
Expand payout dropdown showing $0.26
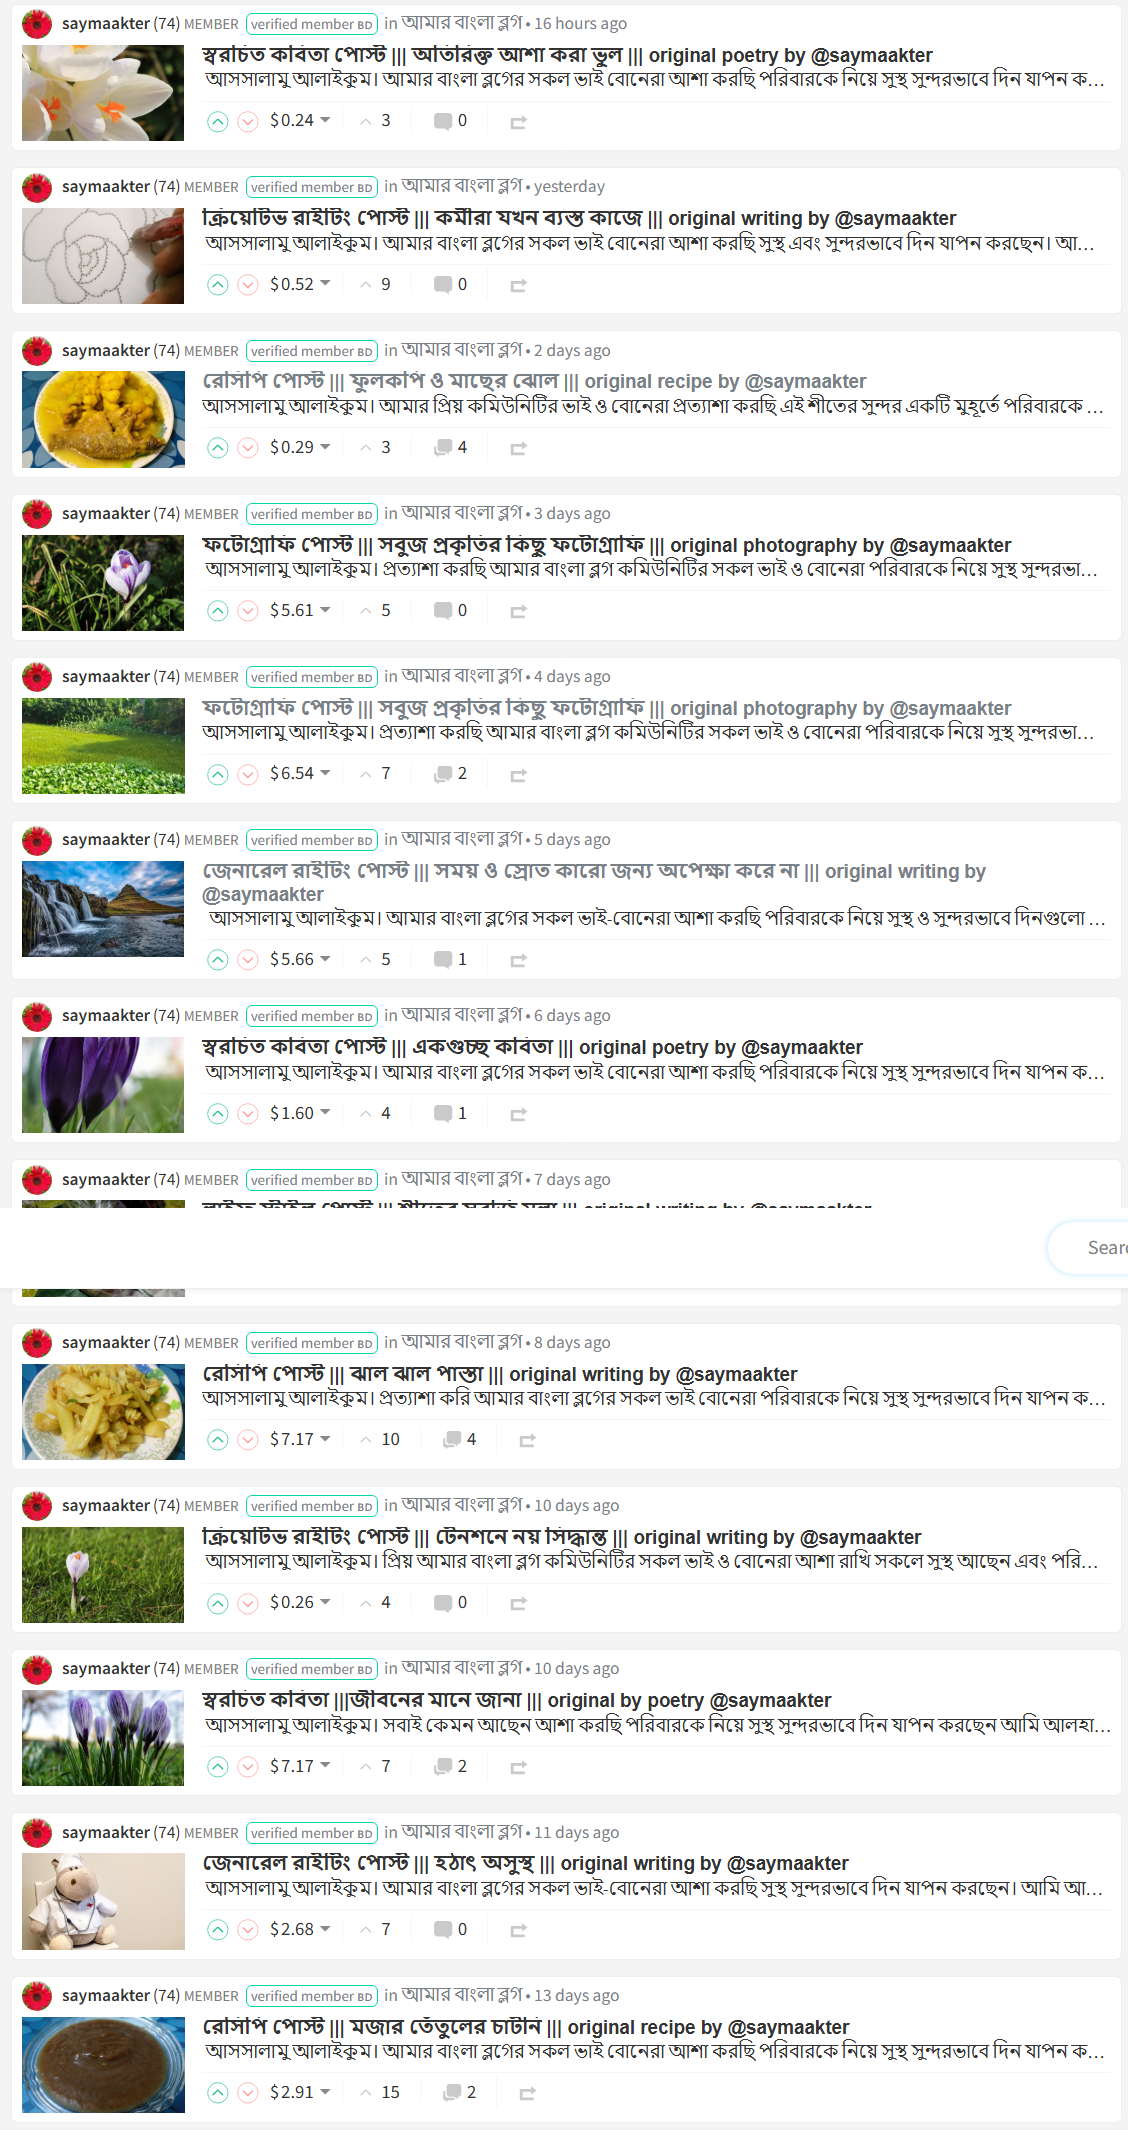(300, 1602)
